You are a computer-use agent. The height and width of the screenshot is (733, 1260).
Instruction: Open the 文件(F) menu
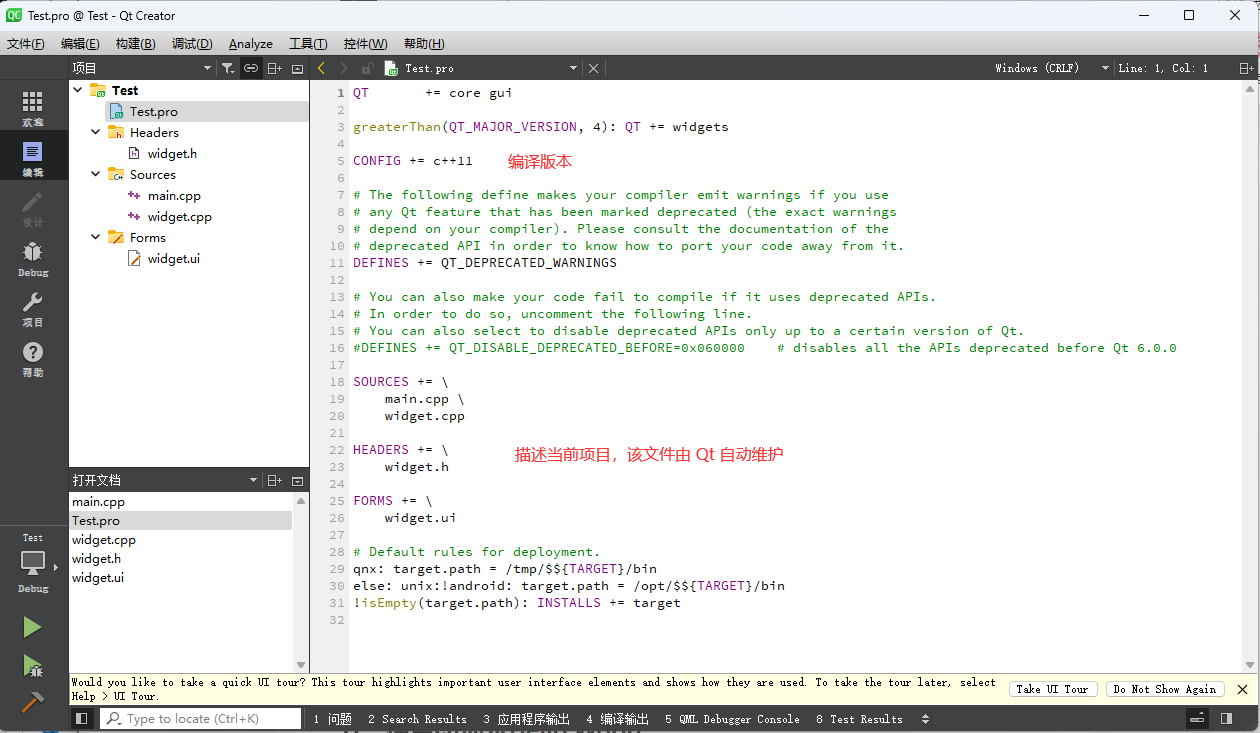click(26, 44)
